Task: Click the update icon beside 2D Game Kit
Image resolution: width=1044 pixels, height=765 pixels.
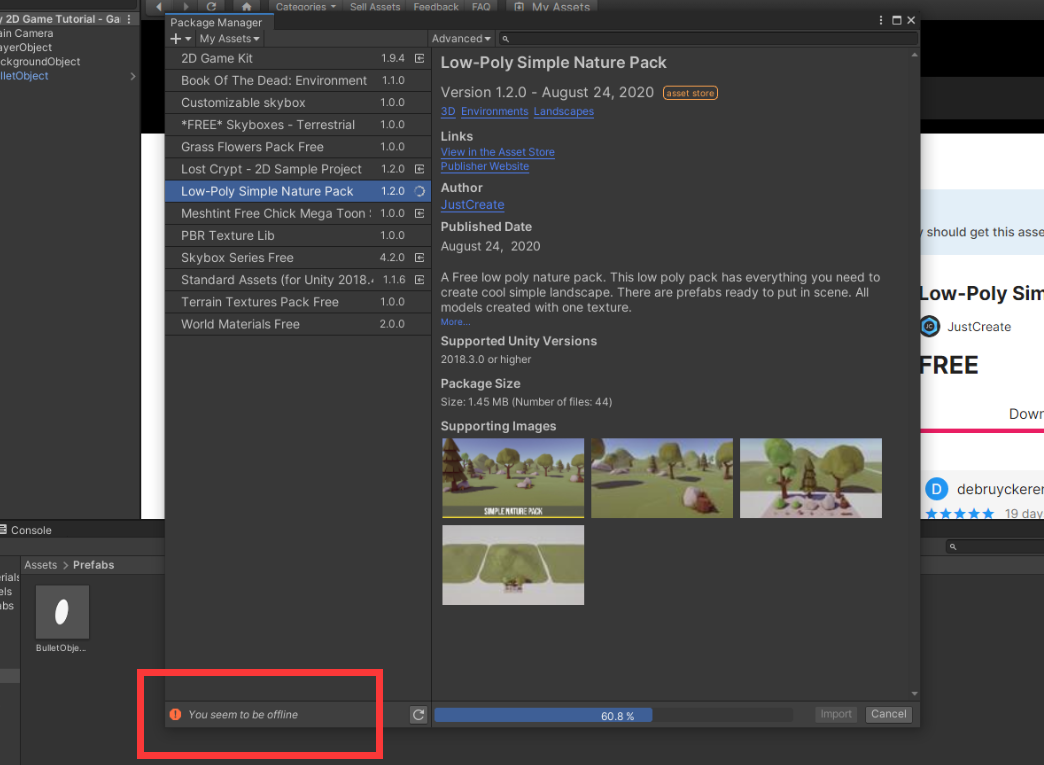Action: 419,58
